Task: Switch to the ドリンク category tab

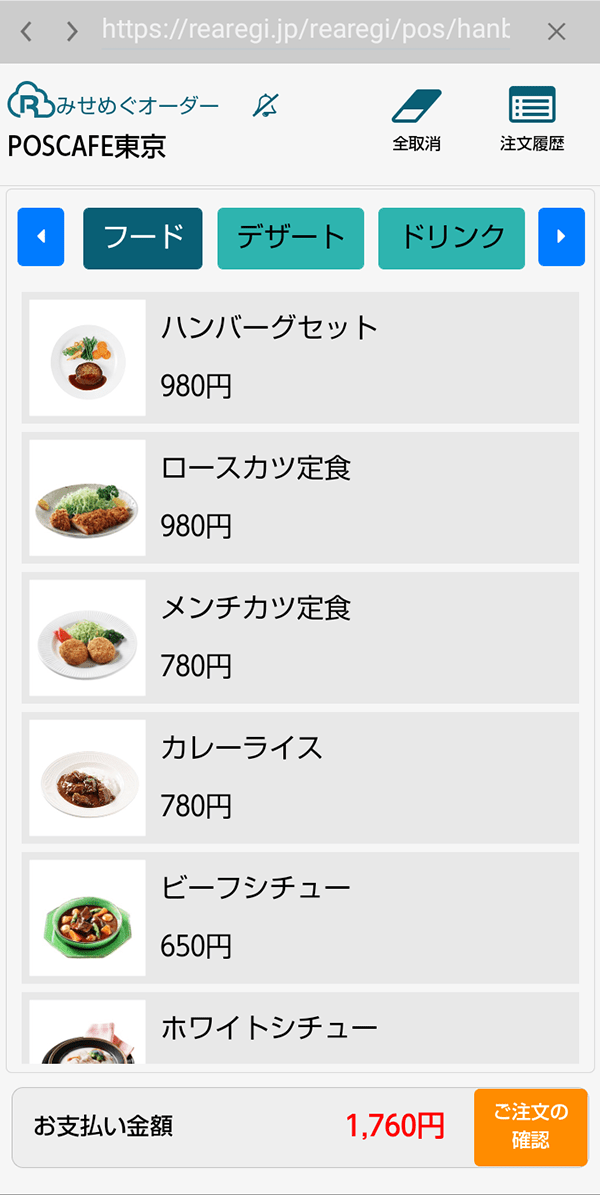Action: [x=451, y=238]
